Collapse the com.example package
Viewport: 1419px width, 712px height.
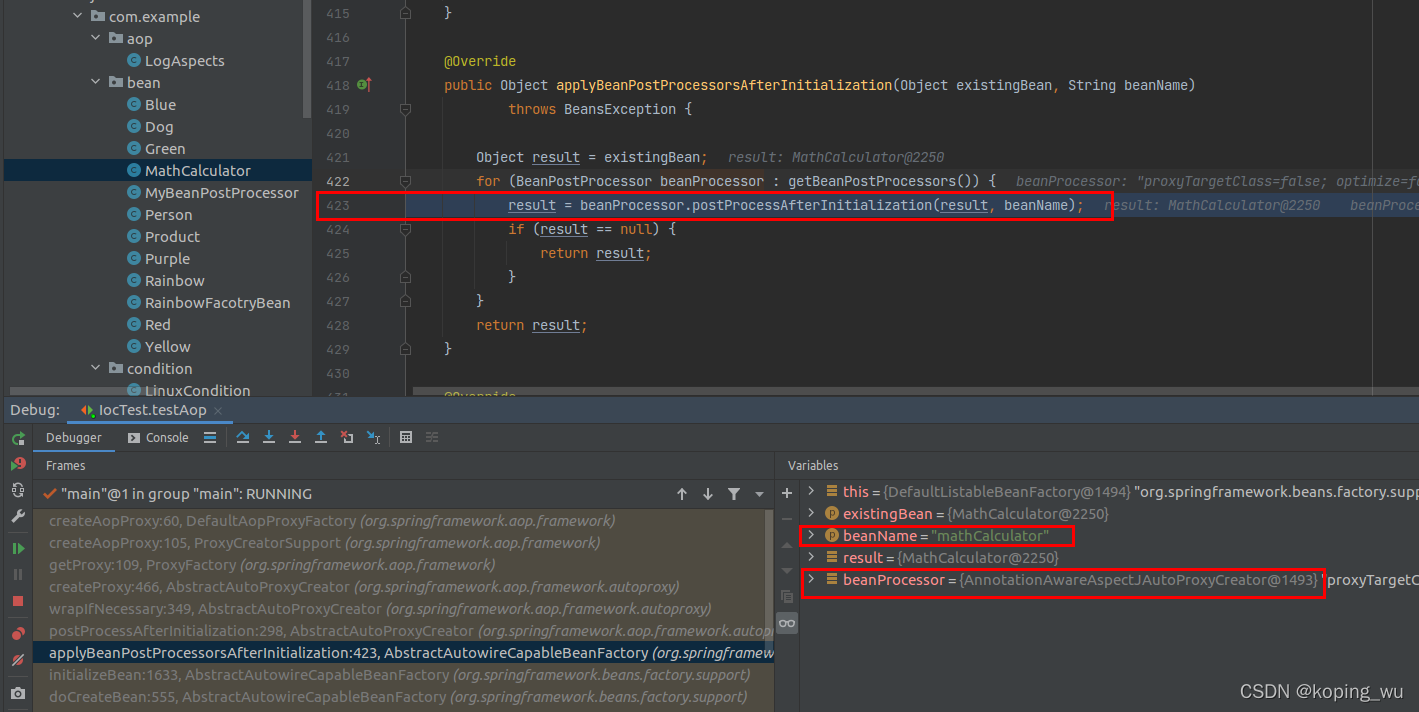pos(78,16)
